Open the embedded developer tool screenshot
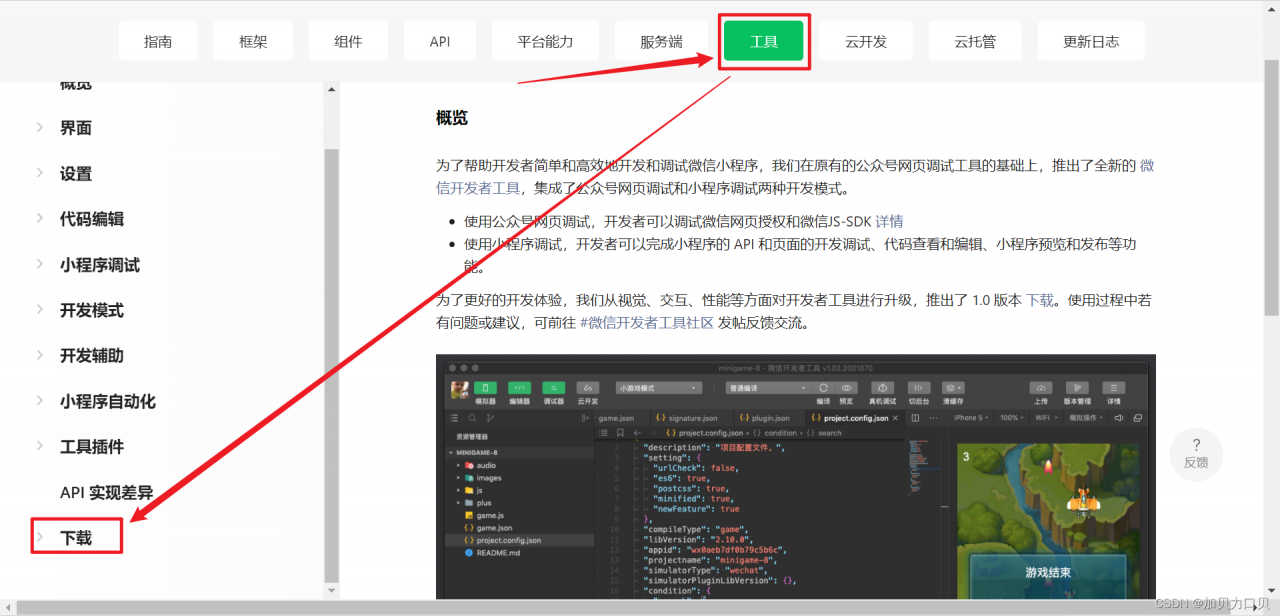1280x616 pixels. coord(795,477)
